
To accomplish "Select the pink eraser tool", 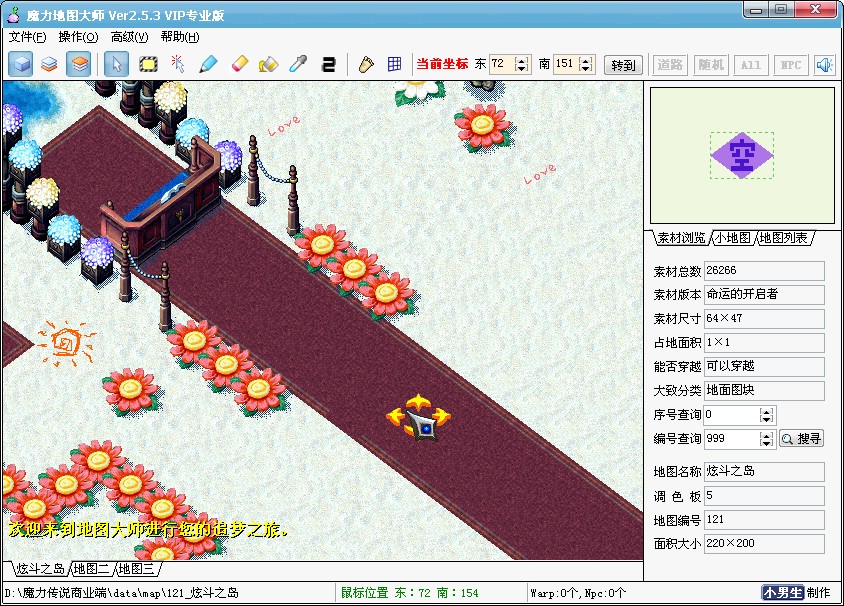I will [x=238, y=65].
